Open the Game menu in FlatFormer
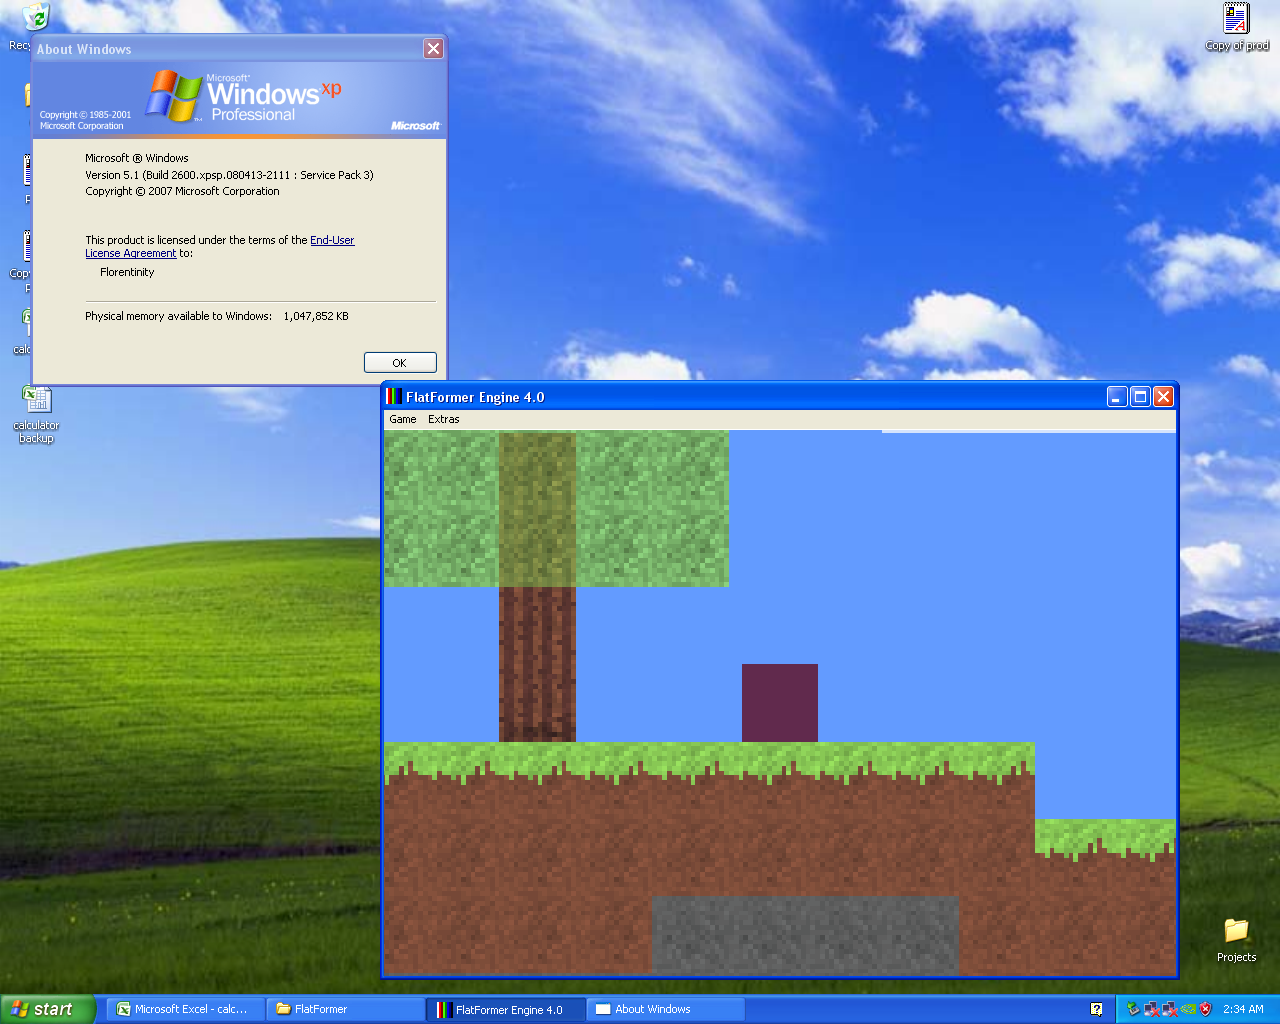This screenshot has width=1280, height=1024. point(403,419)
